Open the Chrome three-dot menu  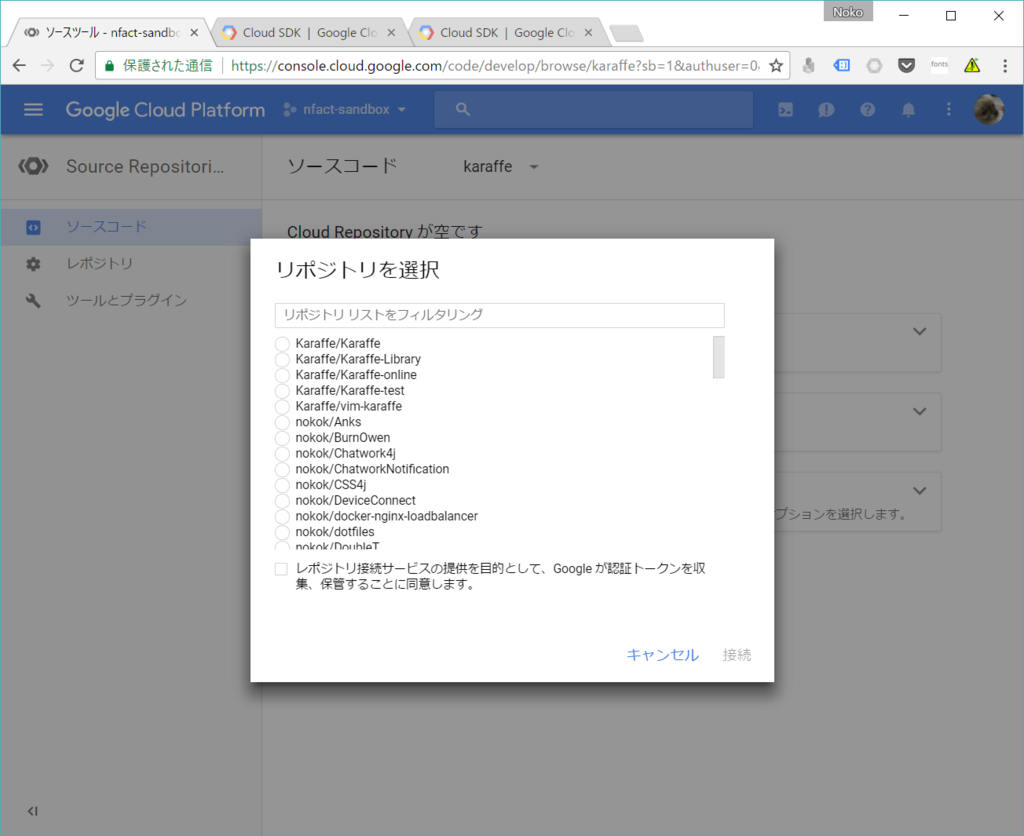coord(1005,65)
